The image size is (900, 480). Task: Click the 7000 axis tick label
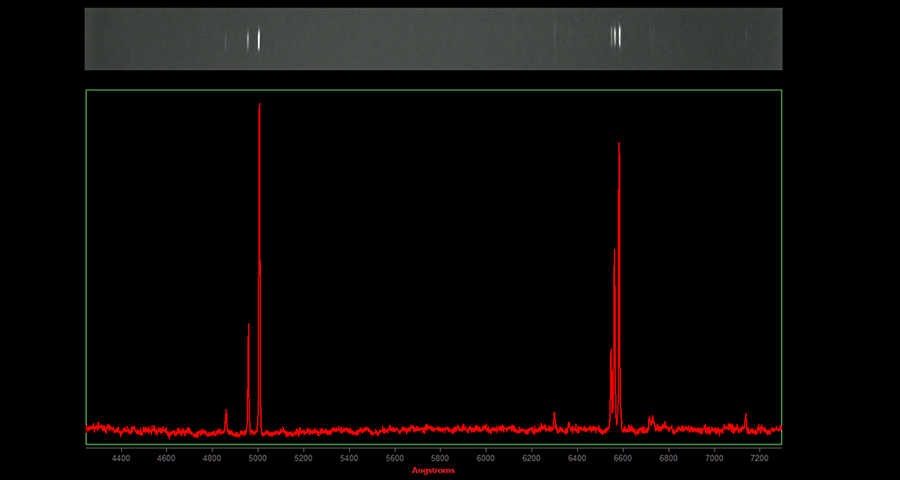click(x=714, y=458)
